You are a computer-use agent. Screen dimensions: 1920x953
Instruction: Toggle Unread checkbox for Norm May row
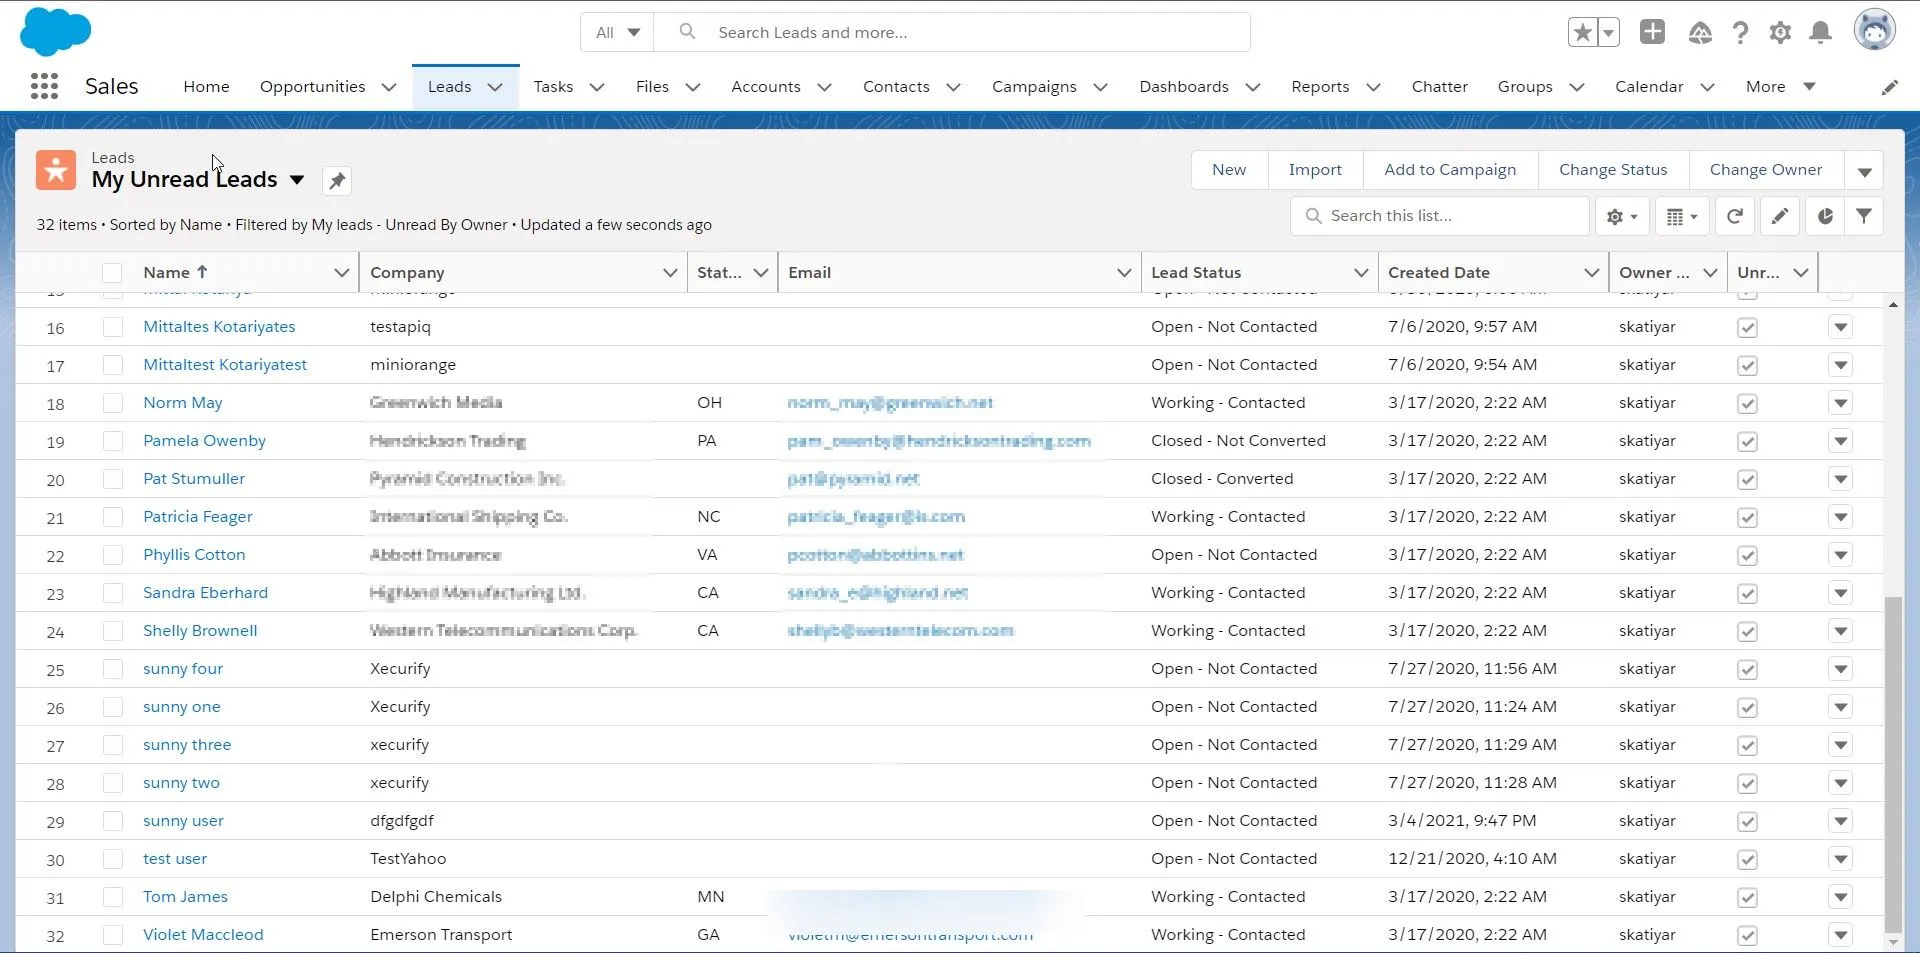click(1747, 404)
